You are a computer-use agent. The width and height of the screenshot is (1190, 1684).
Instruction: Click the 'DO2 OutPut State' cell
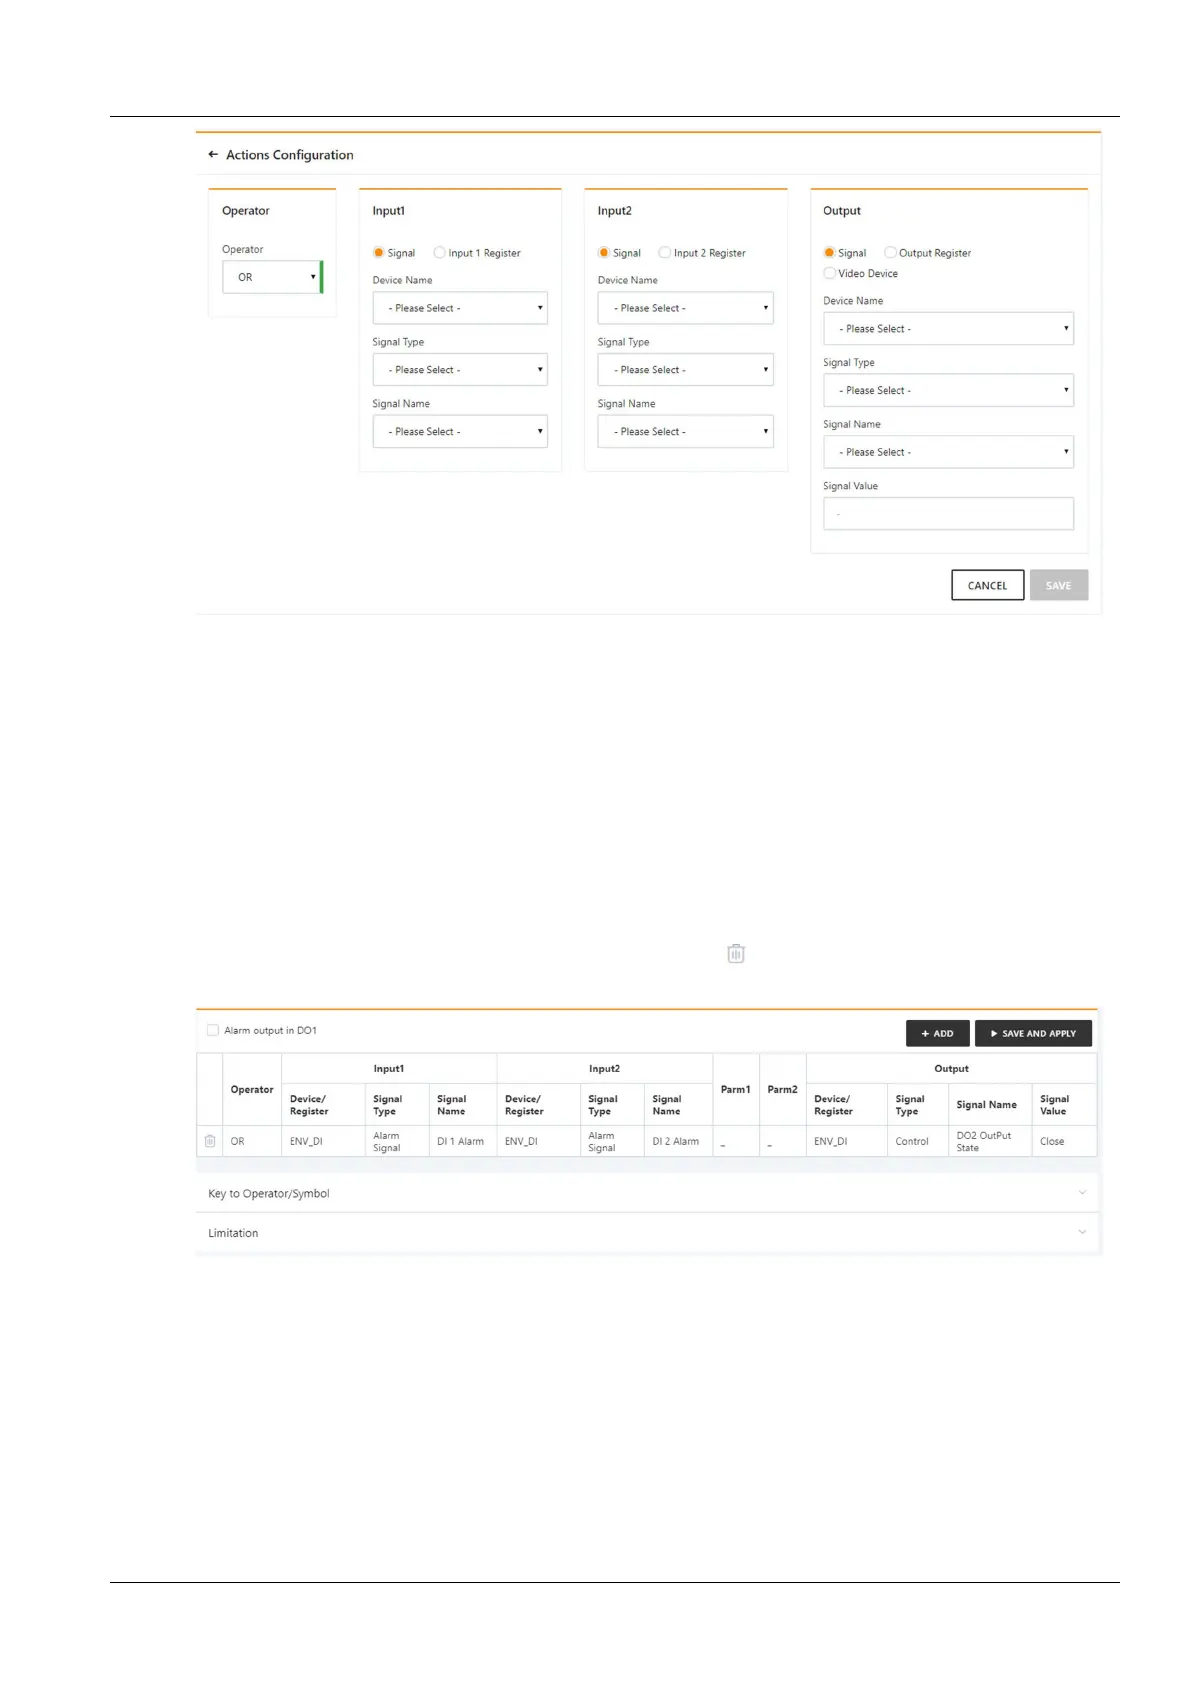click(989, 1141)
